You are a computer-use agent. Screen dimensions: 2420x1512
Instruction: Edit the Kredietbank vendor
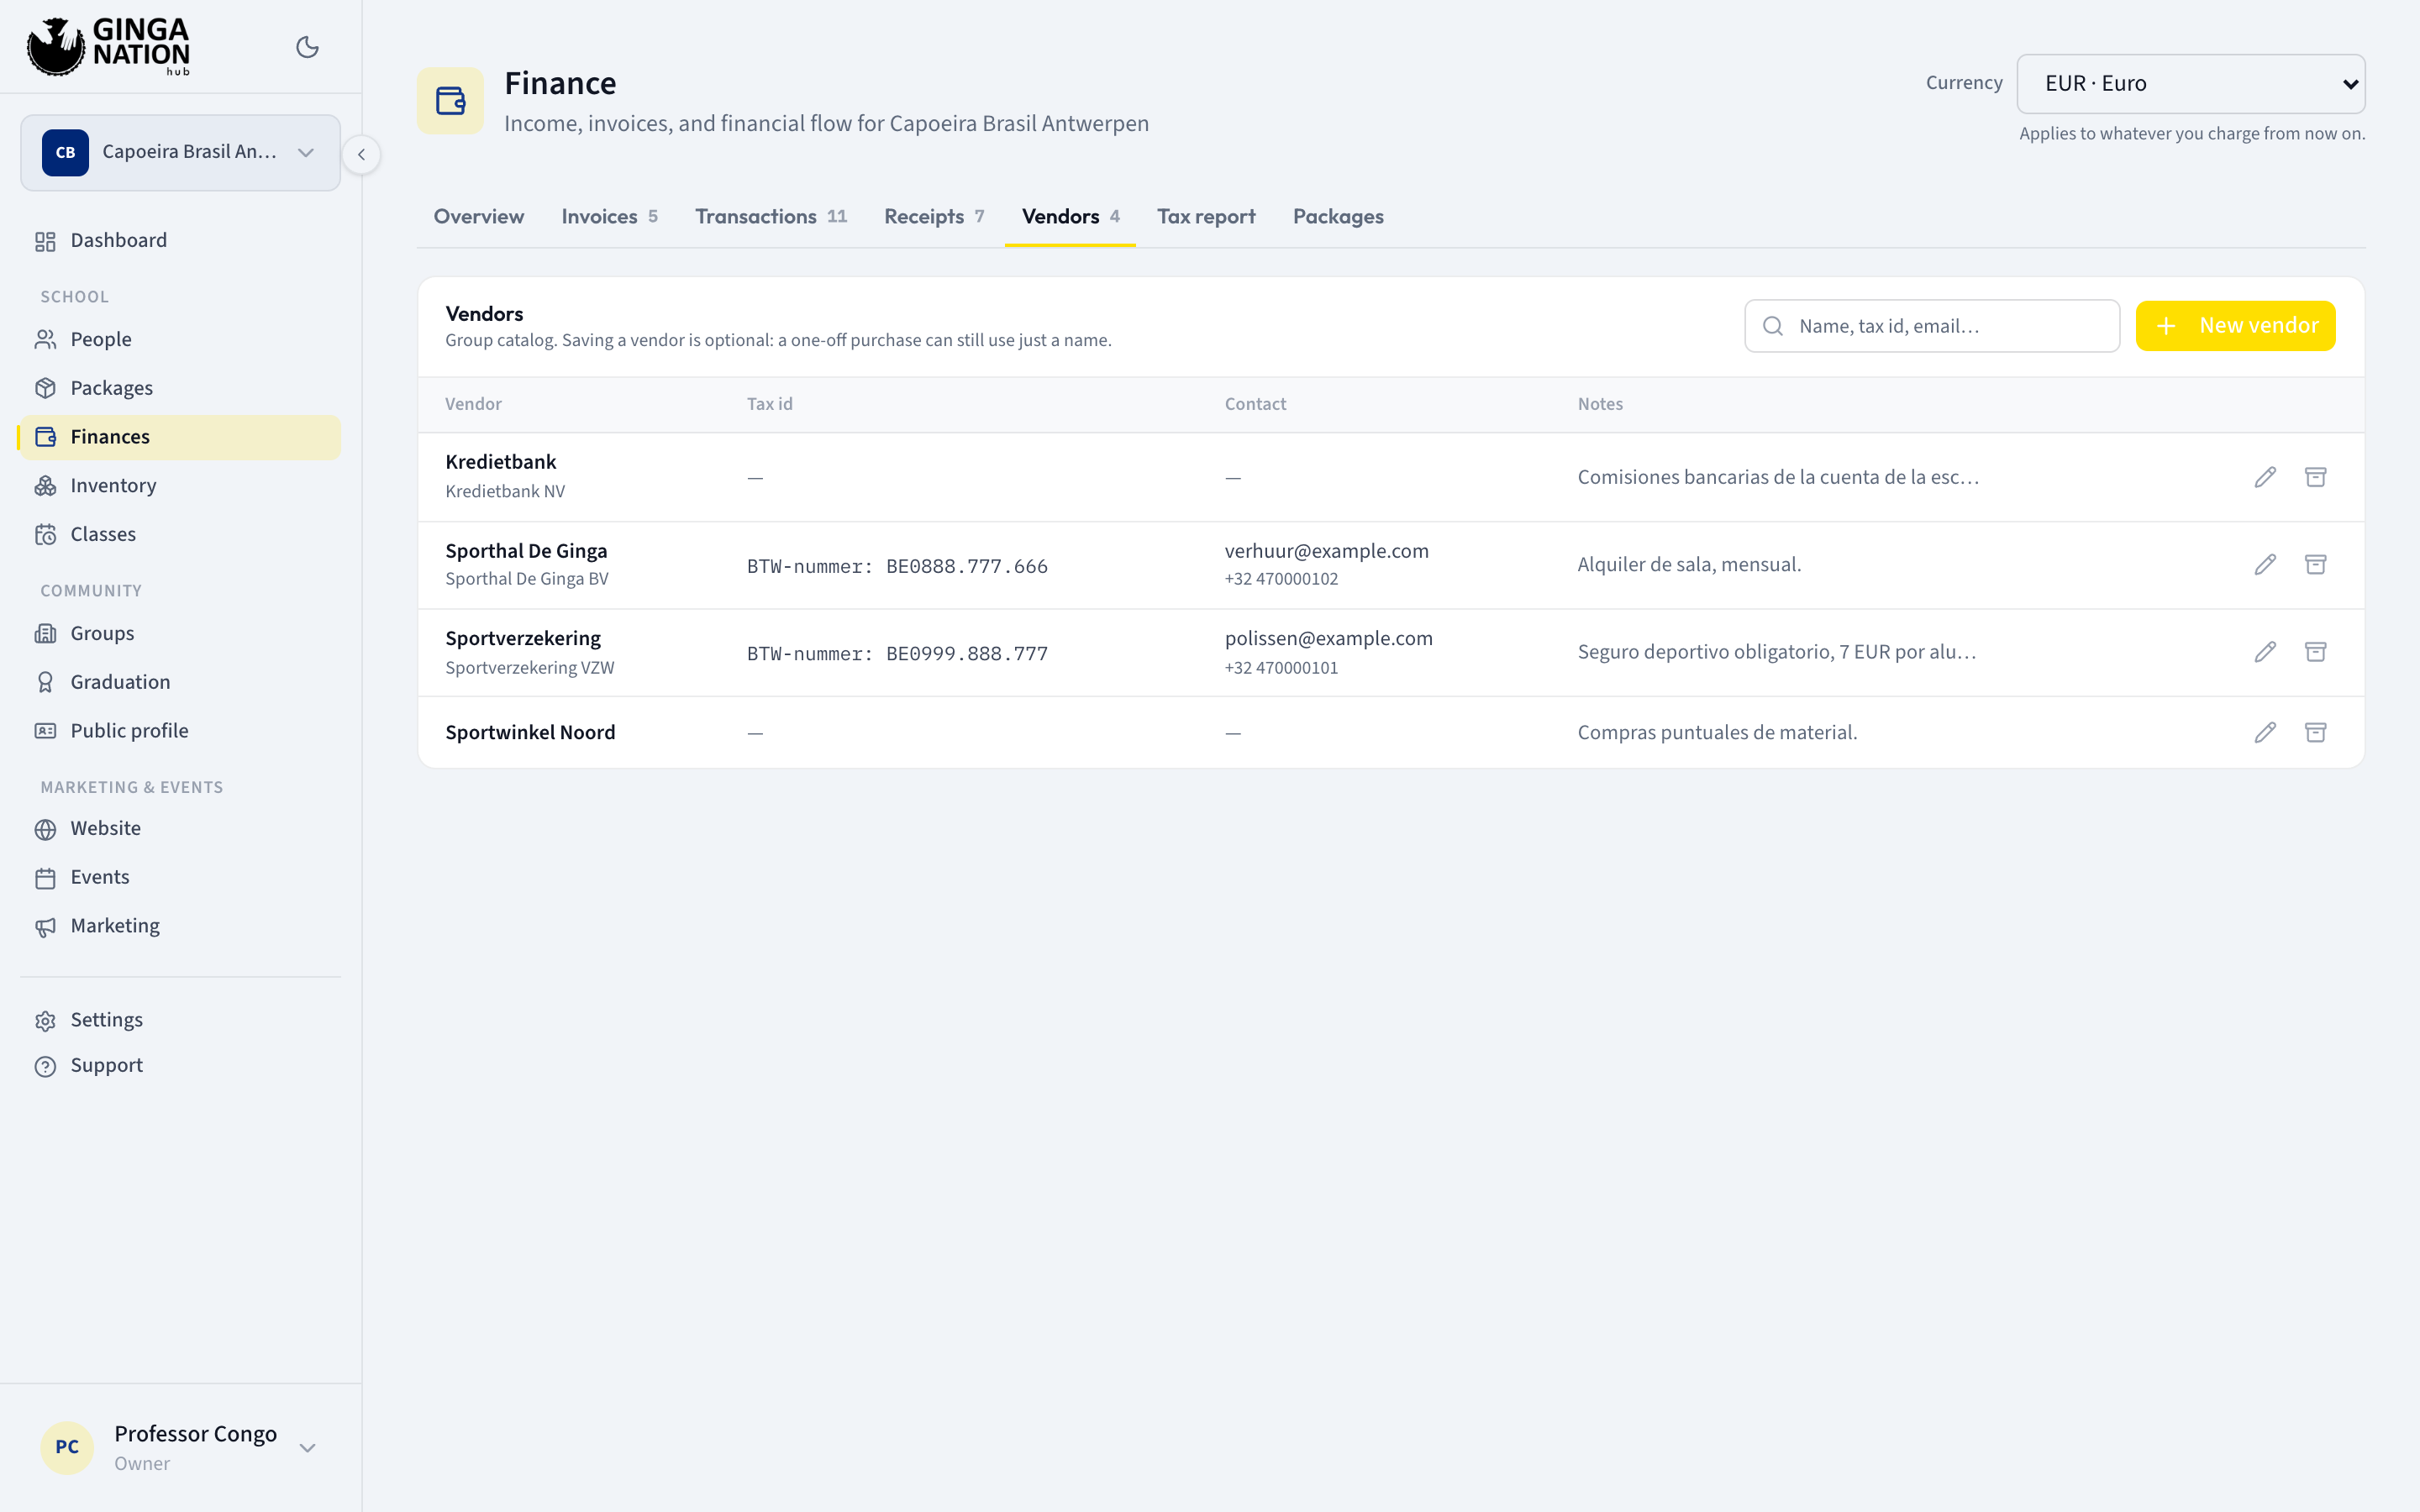tap(2265, 477)
